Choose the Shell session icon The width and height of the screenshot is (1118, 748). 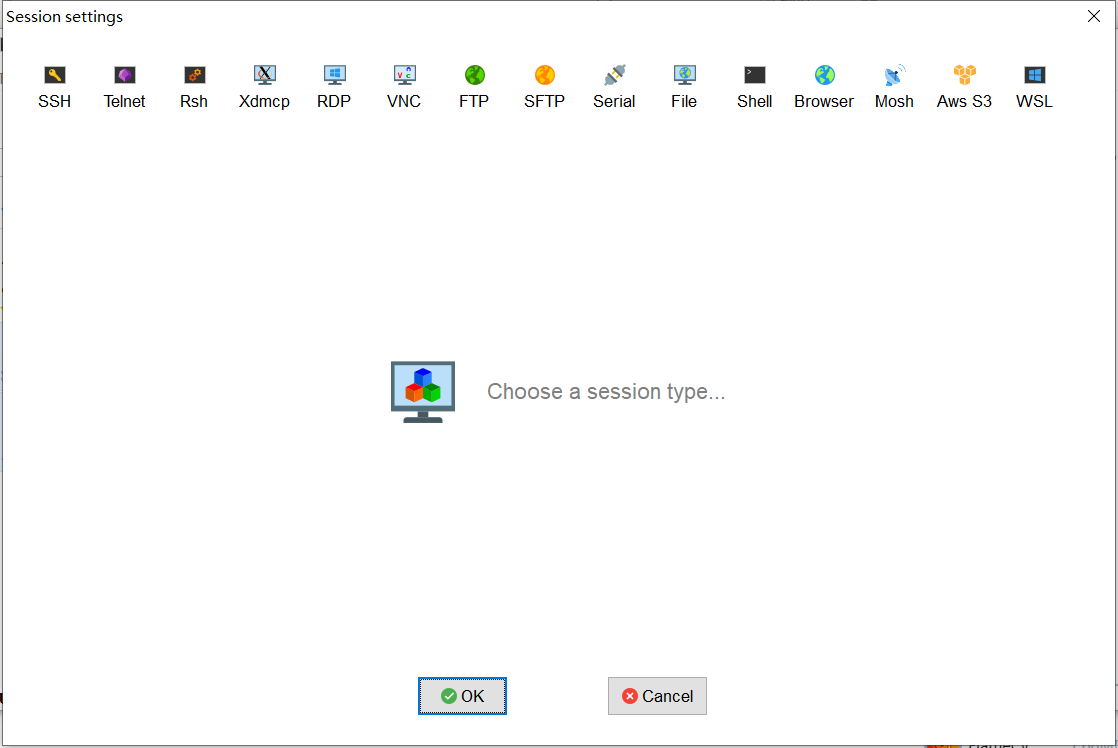[754, 87]
